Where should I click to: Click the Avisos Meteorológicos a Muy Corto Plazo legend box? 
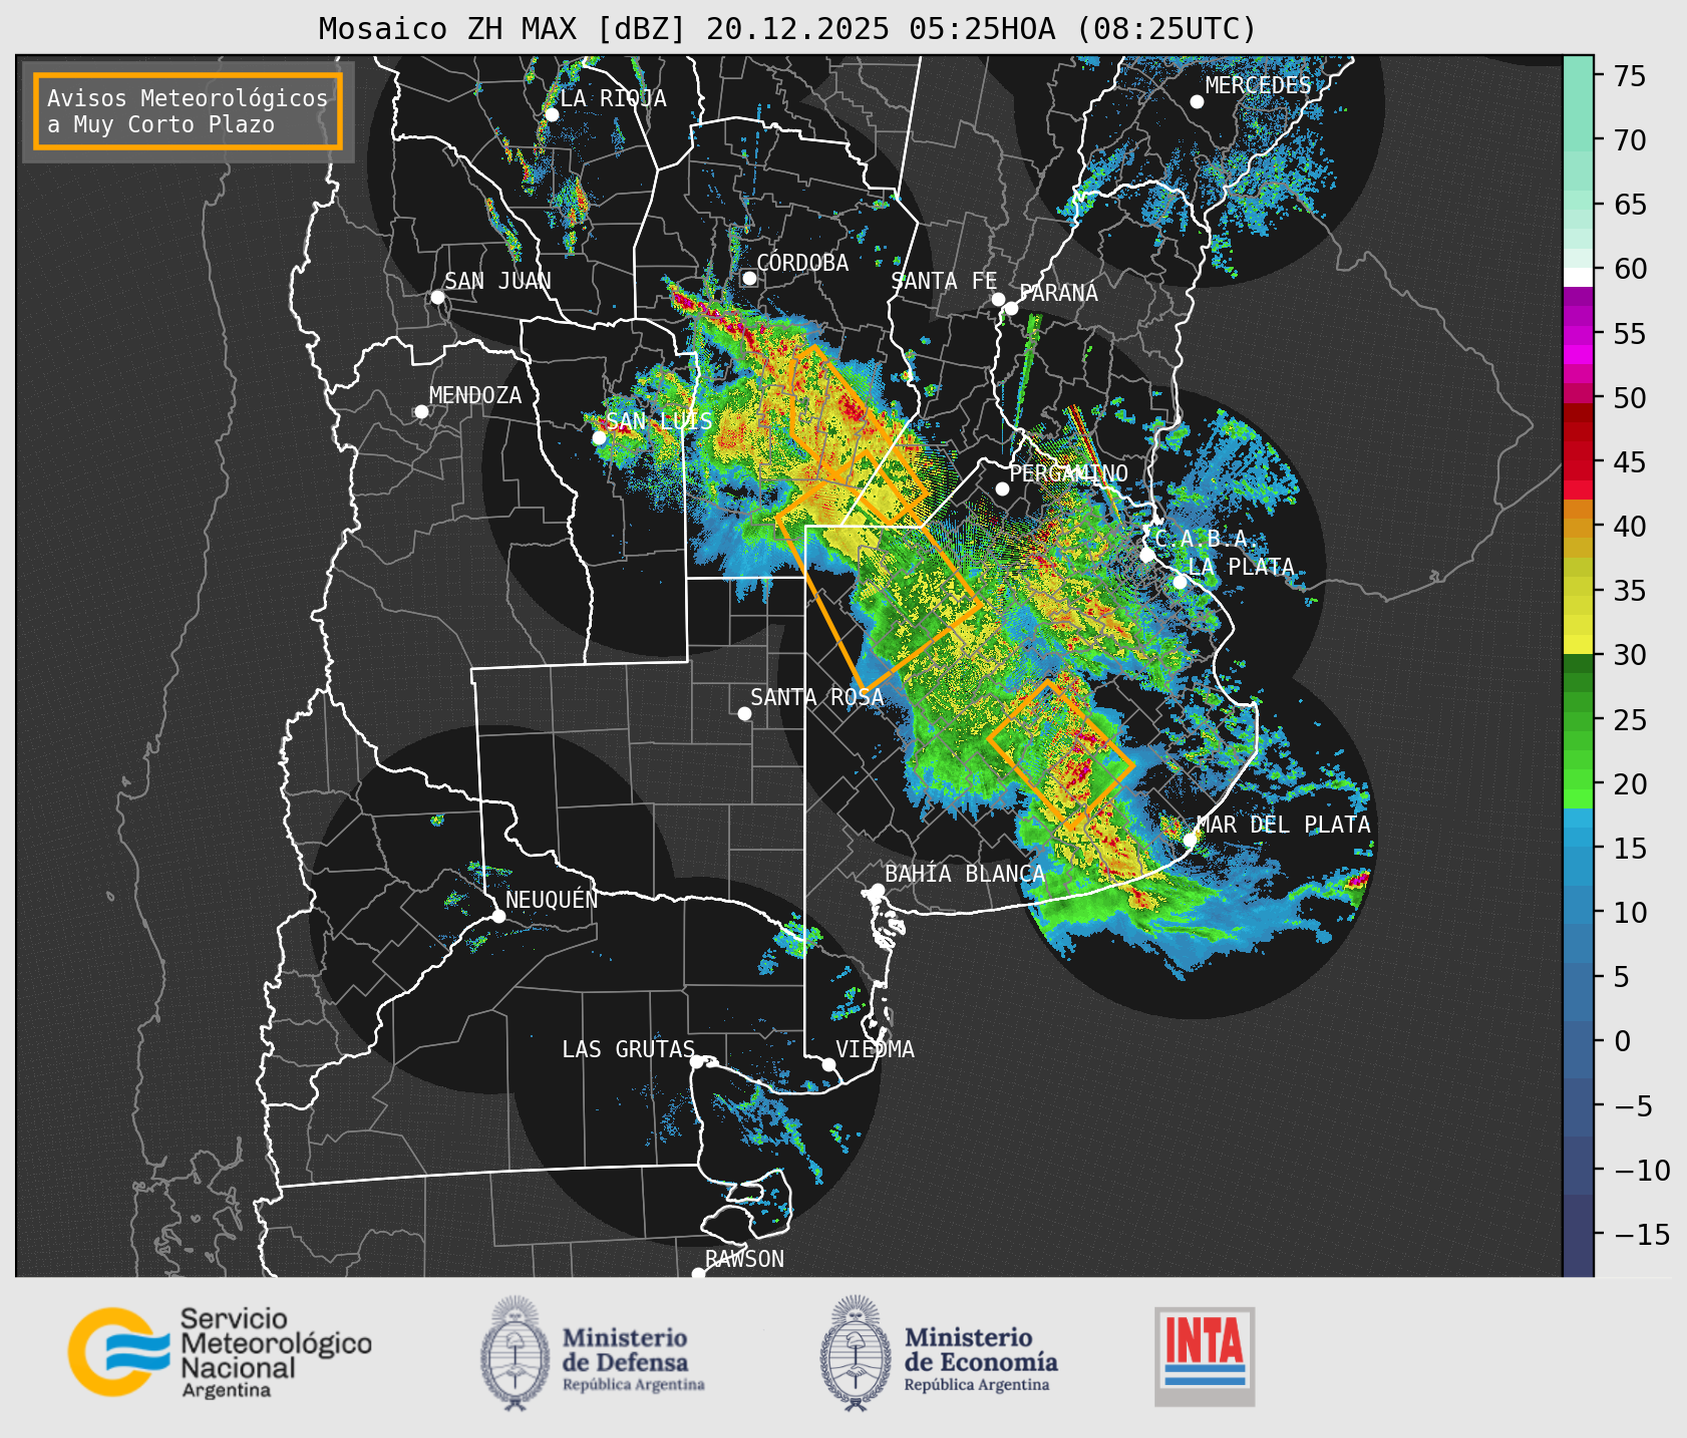click(187, 111)
